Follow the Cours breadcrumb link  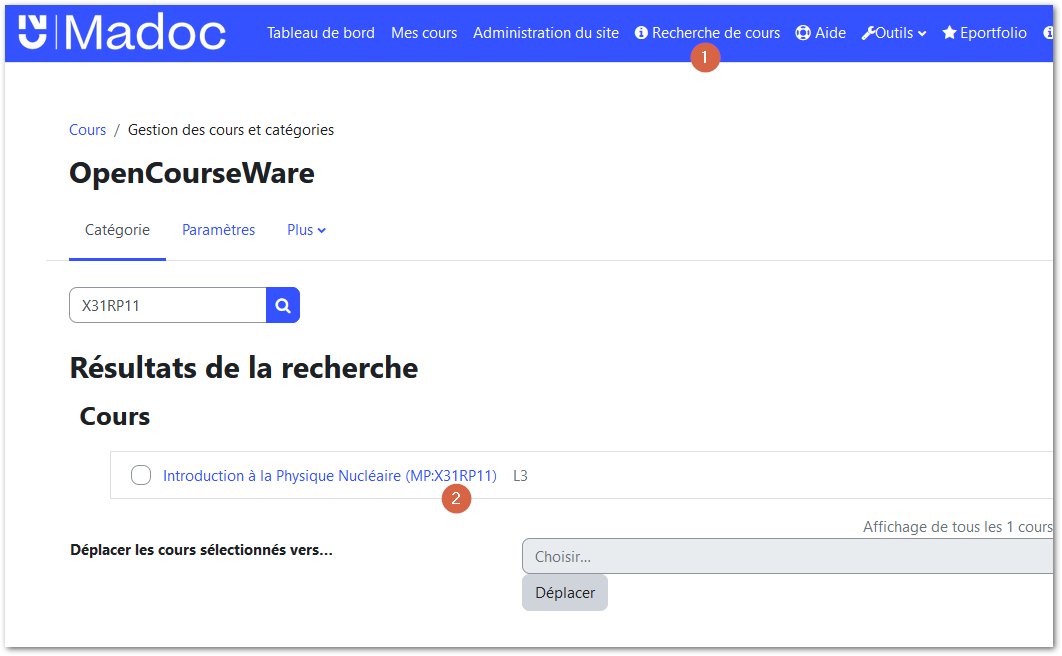(87, 129)
